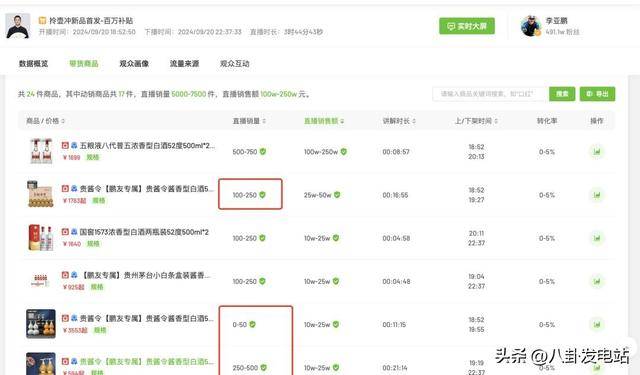Open the 观众画像 tab
This screenshot has height=375, width=640.
[134, 64]
